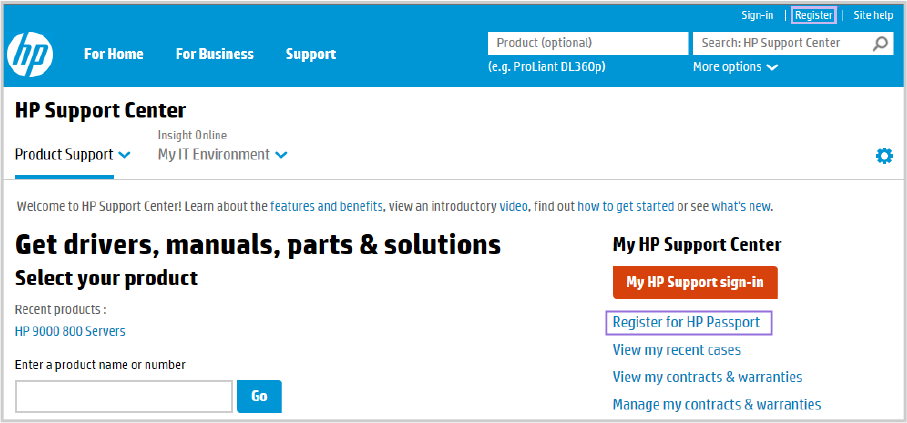Expand the My IT Environment chevron

point(281,155)
